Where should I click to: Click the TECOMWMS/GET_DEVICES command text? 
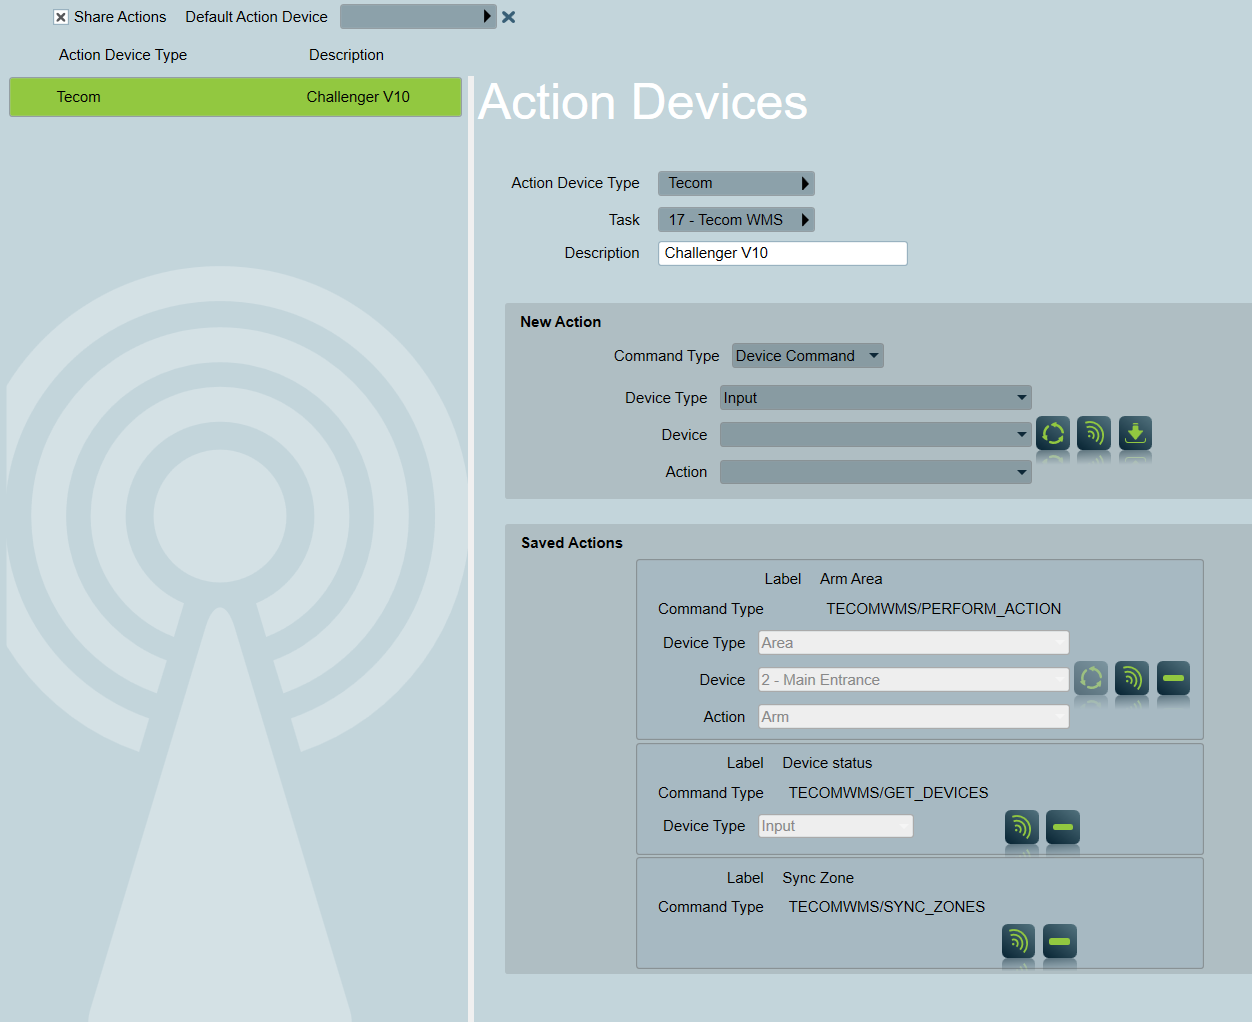(x=888, y=793)
